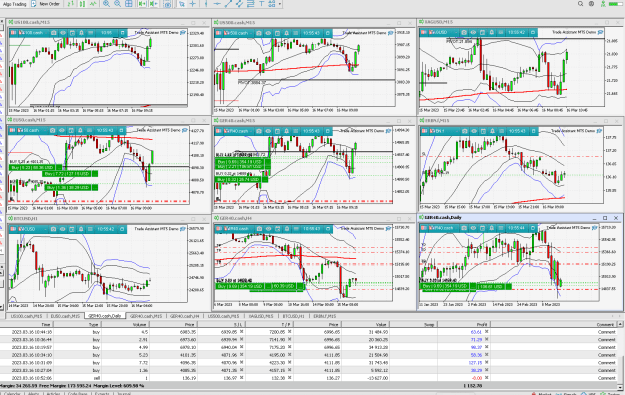Select the cursor pointer tool
This screenshot has height=395, width=625.
181,4
